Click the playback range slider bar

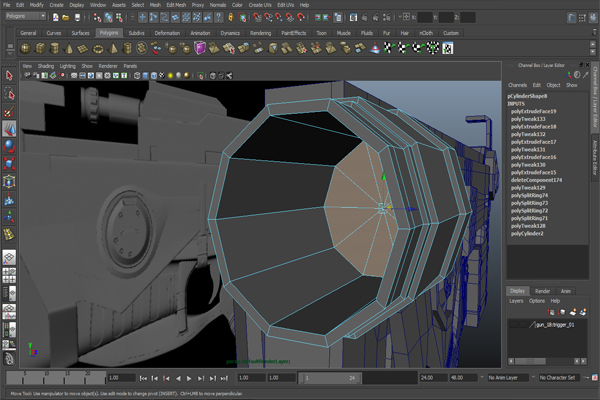[x=330, y=378]
